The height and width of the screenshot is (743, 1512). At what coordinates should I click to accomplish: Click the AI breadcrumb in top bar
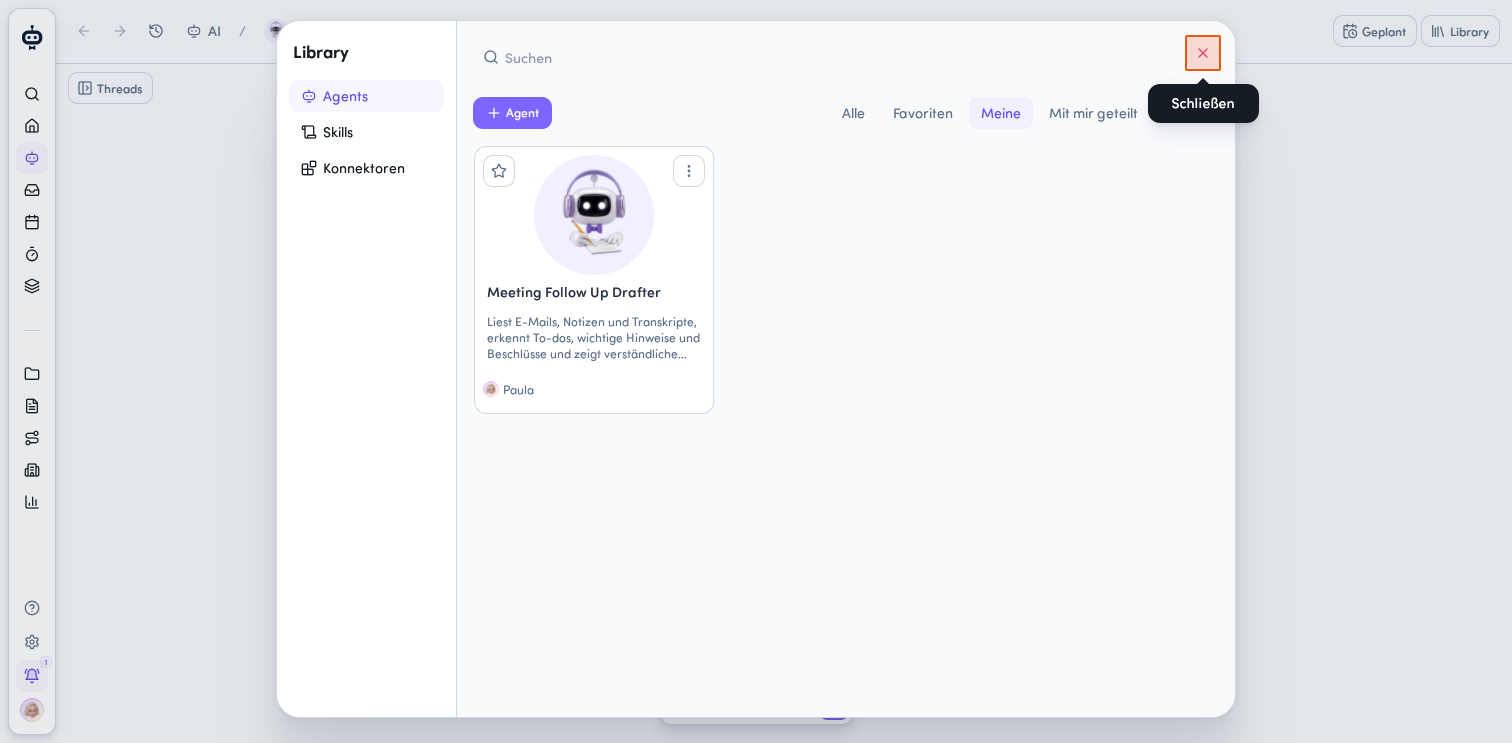pyautogui.click(x=204, y=31)
